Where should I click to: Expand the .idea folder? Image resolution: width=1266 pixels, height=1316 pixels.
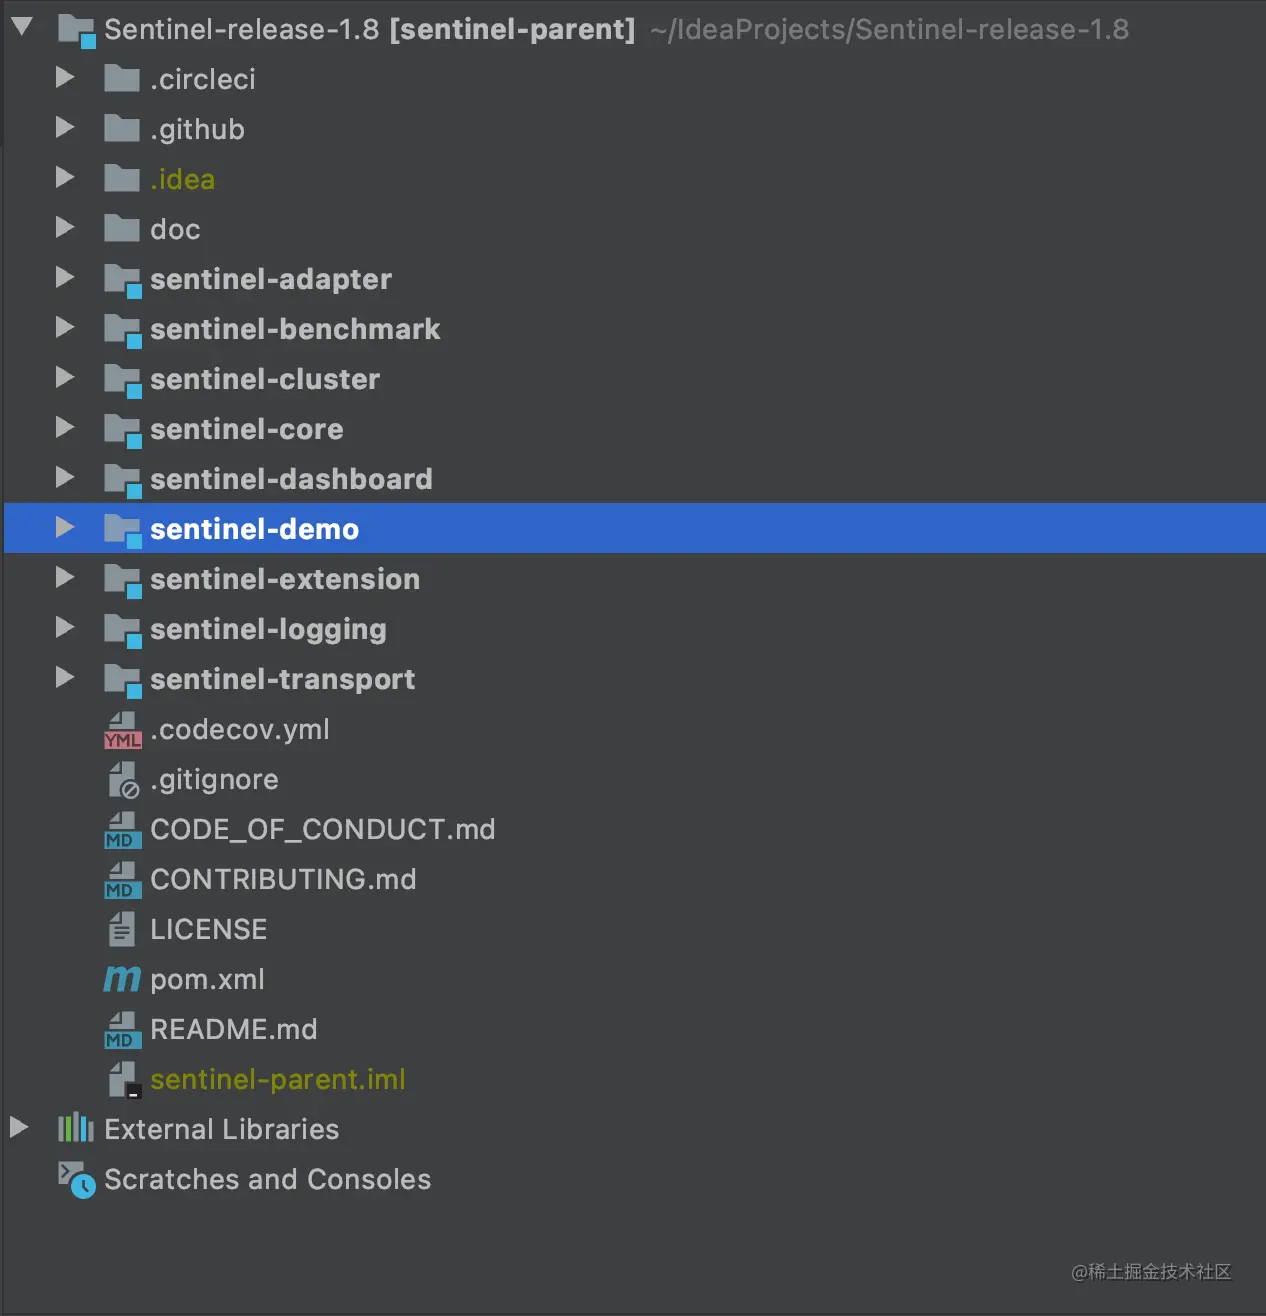coord(64,178)
